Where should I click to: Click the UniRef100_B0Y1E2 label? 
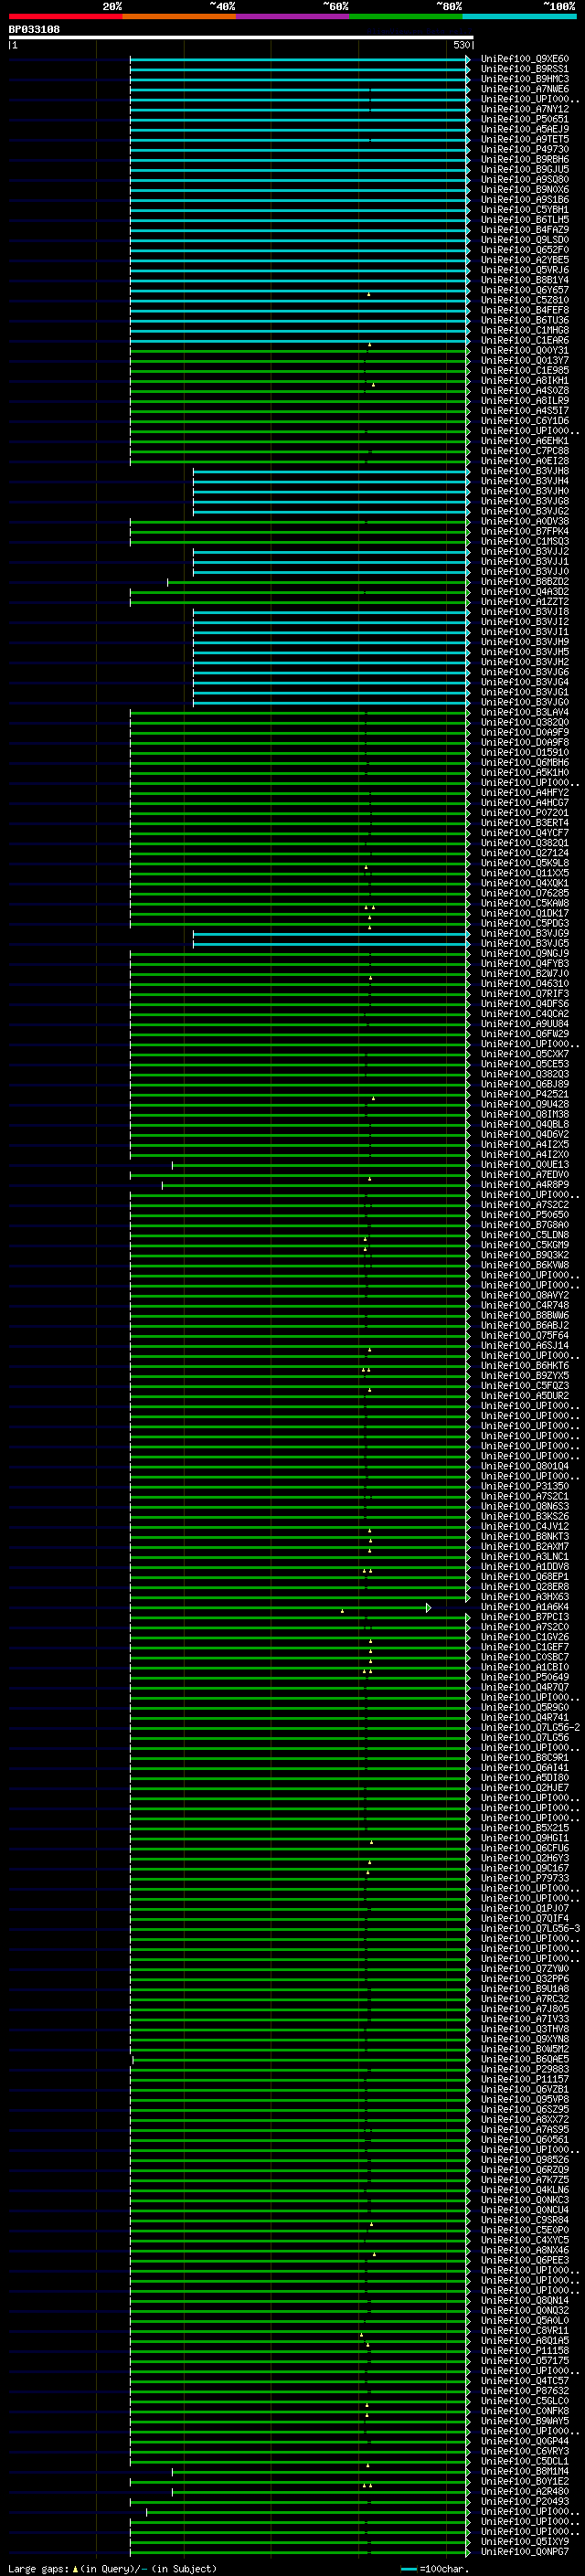pyautogui.click(x=524, y=2481)
